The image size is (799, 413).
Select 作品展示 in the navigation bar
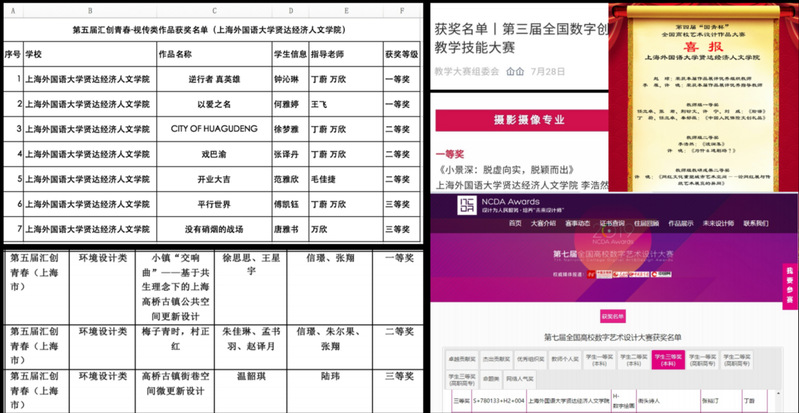(680, 223)
